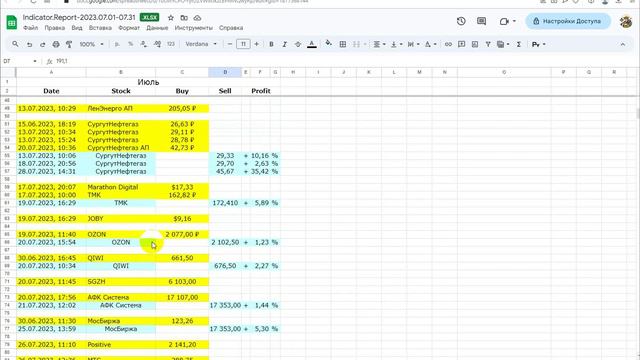Open the account avatar
640x360 pixels.
626,21
